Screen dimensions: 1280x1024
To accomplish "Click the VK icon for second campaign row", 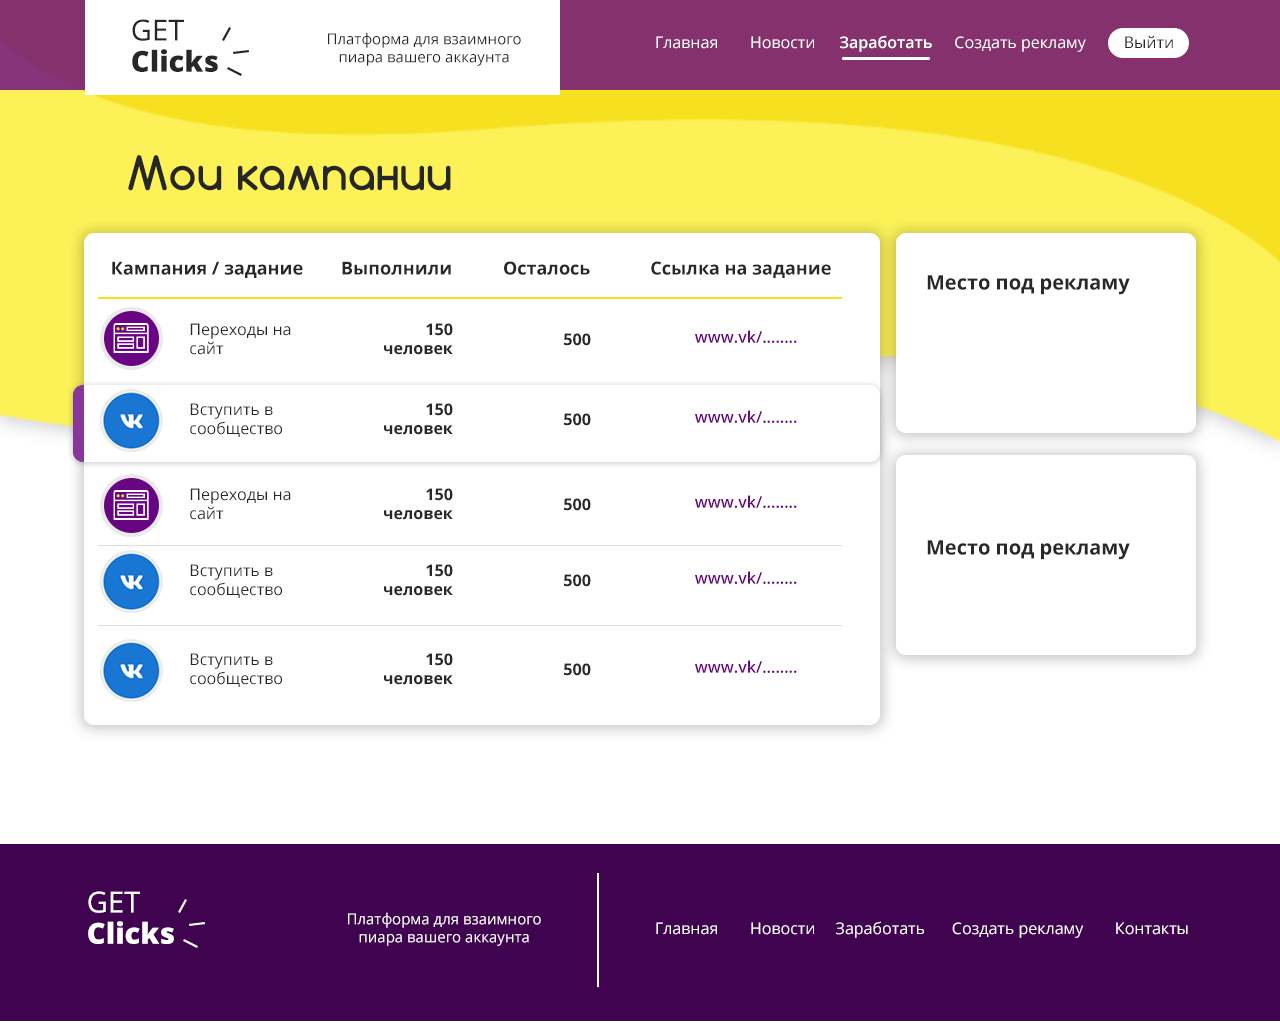I will [131, 421].
